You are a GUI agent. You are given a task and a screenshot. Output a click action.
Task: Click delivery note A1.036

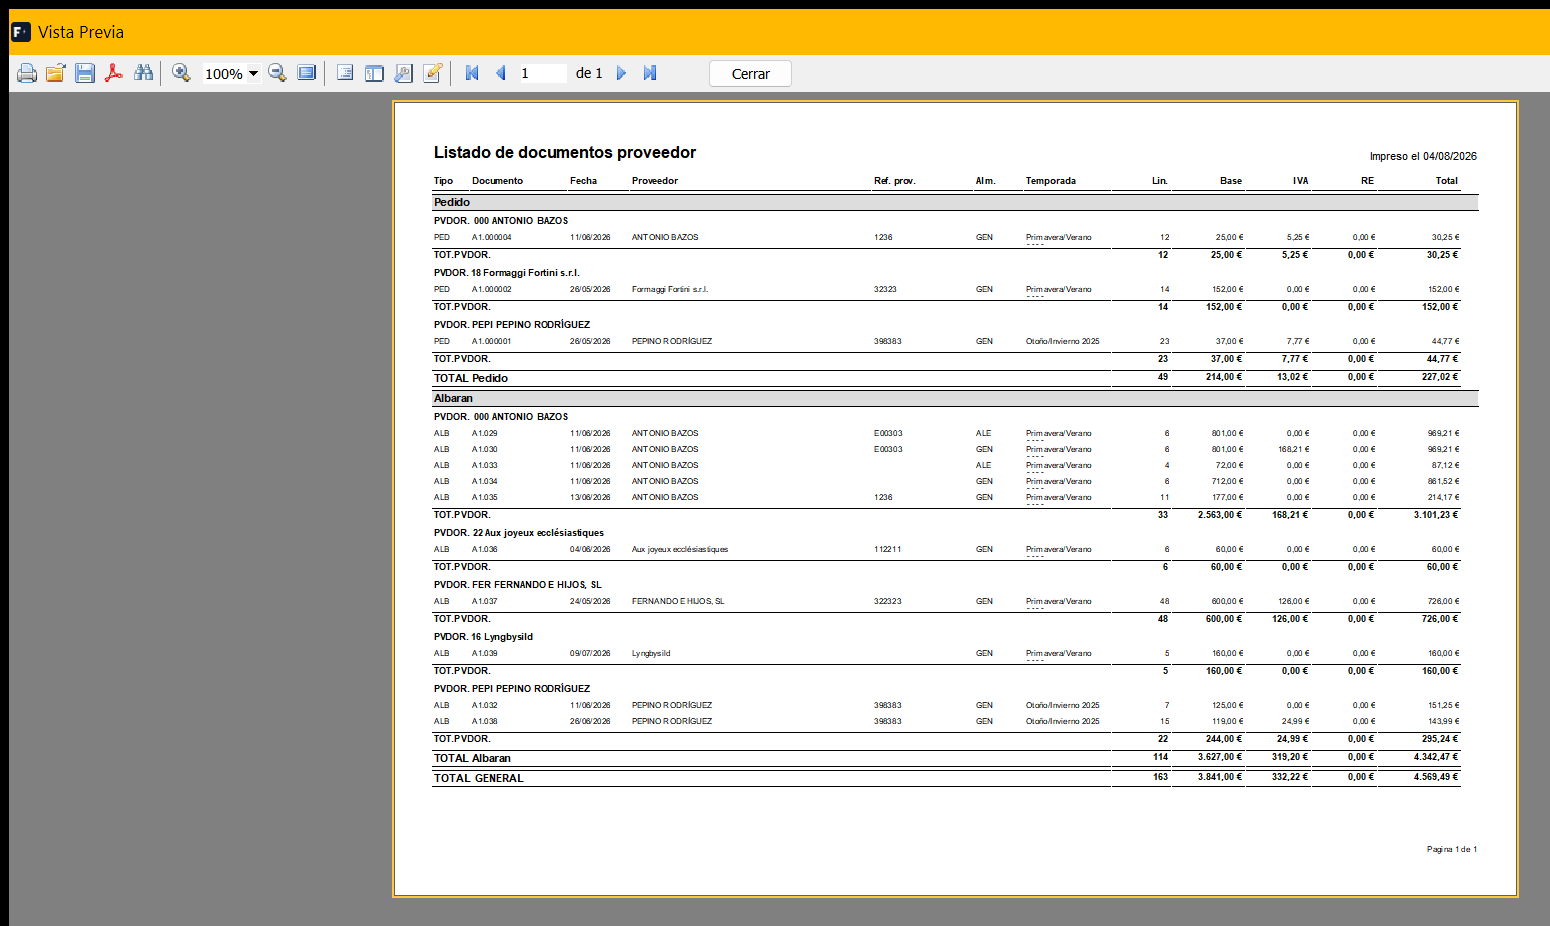point(485,549)
